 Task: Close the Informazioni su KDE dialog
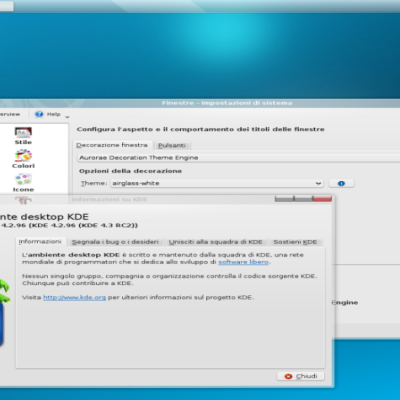click(x=322, y=199)
